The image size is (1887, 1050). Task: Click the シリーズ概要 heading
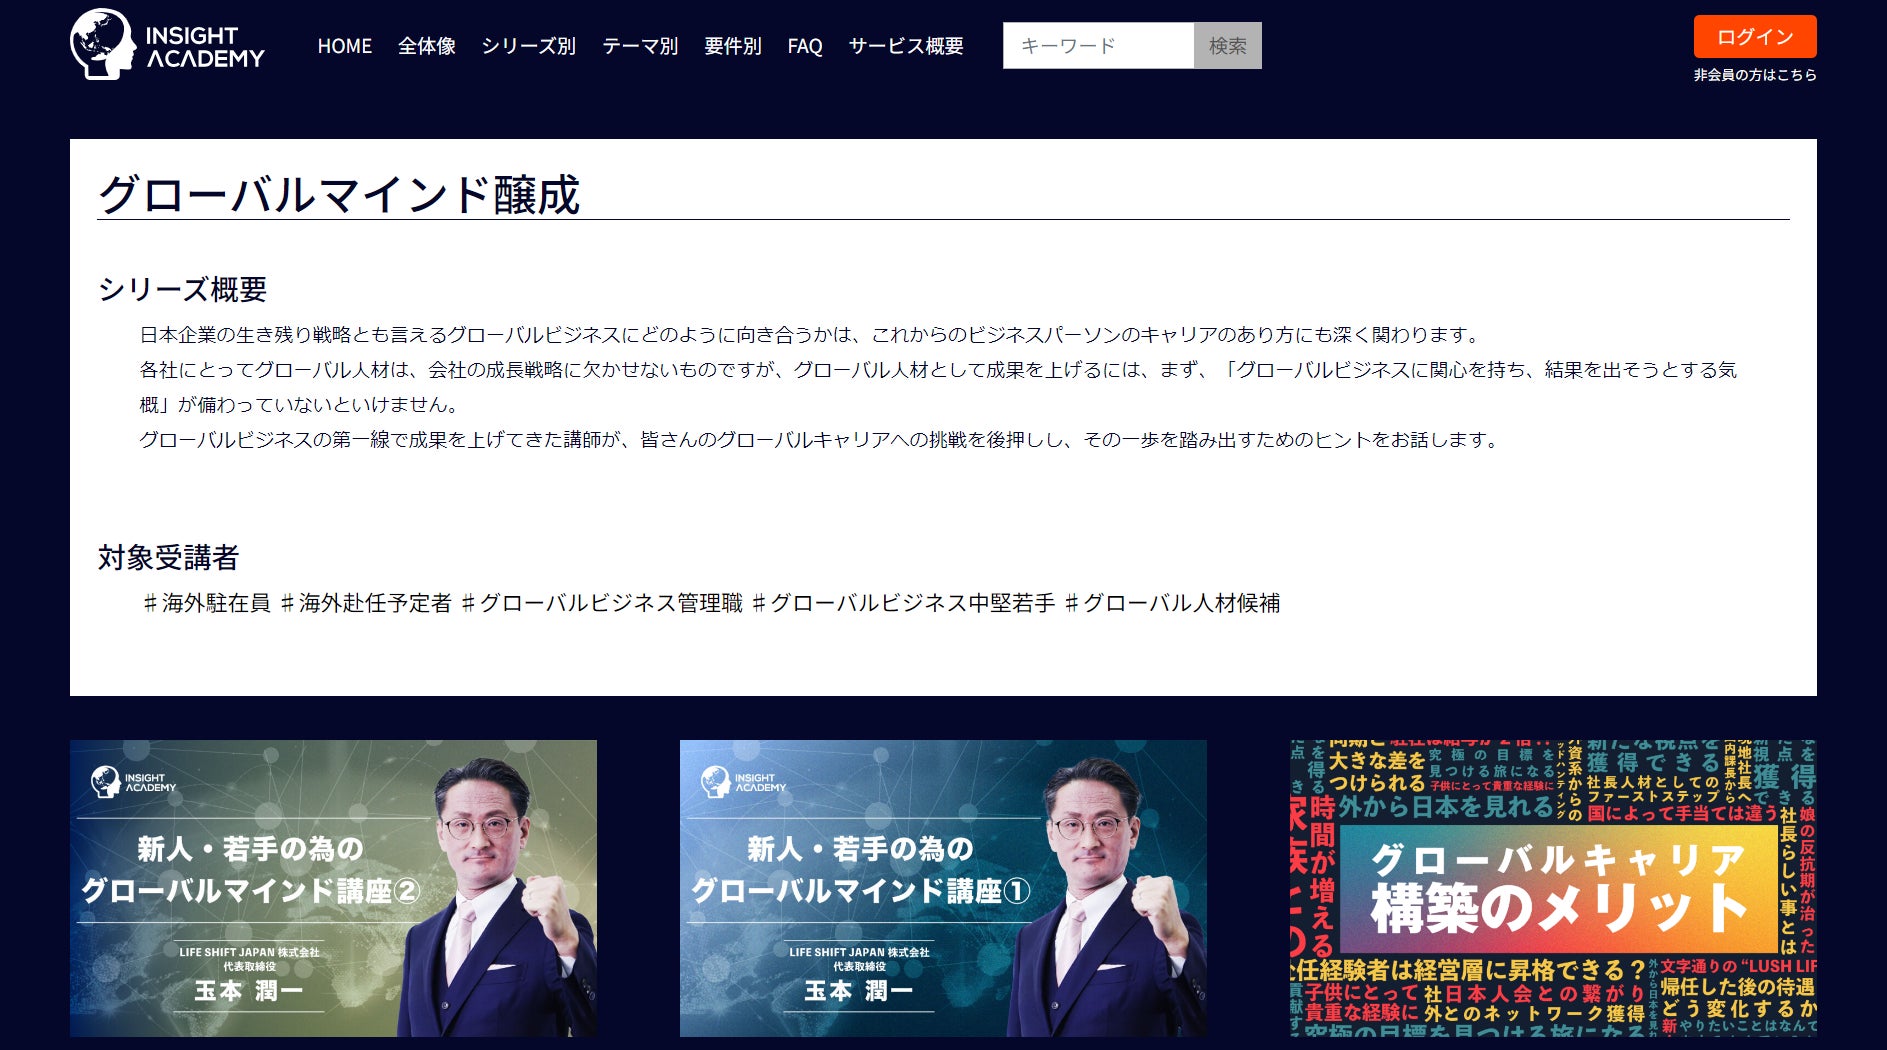183,289
